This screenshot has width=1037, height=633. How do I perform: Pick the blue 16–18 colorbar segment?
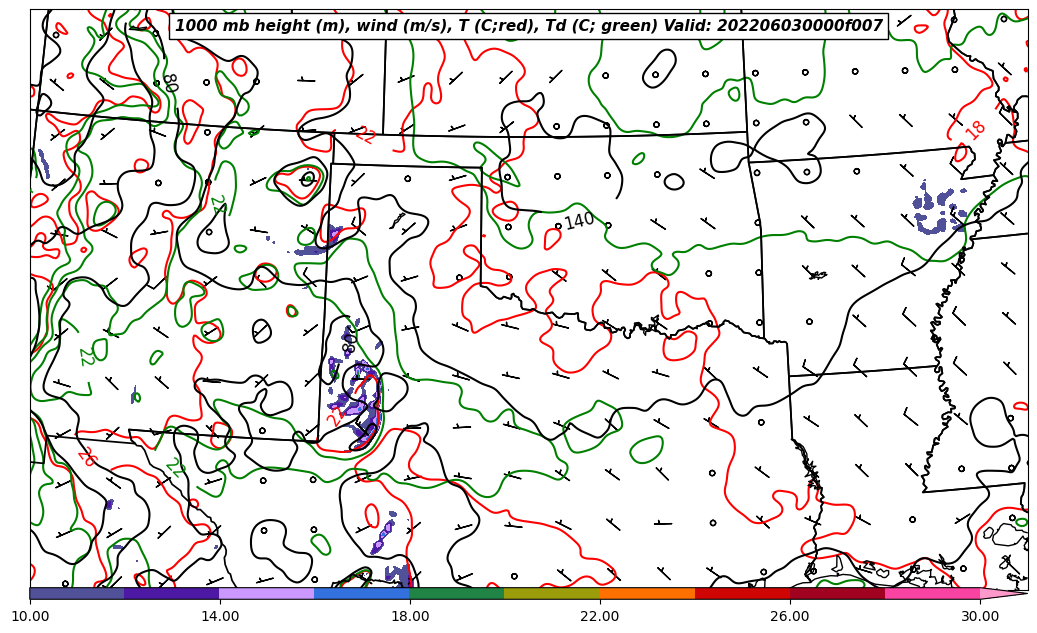[361, 593]
